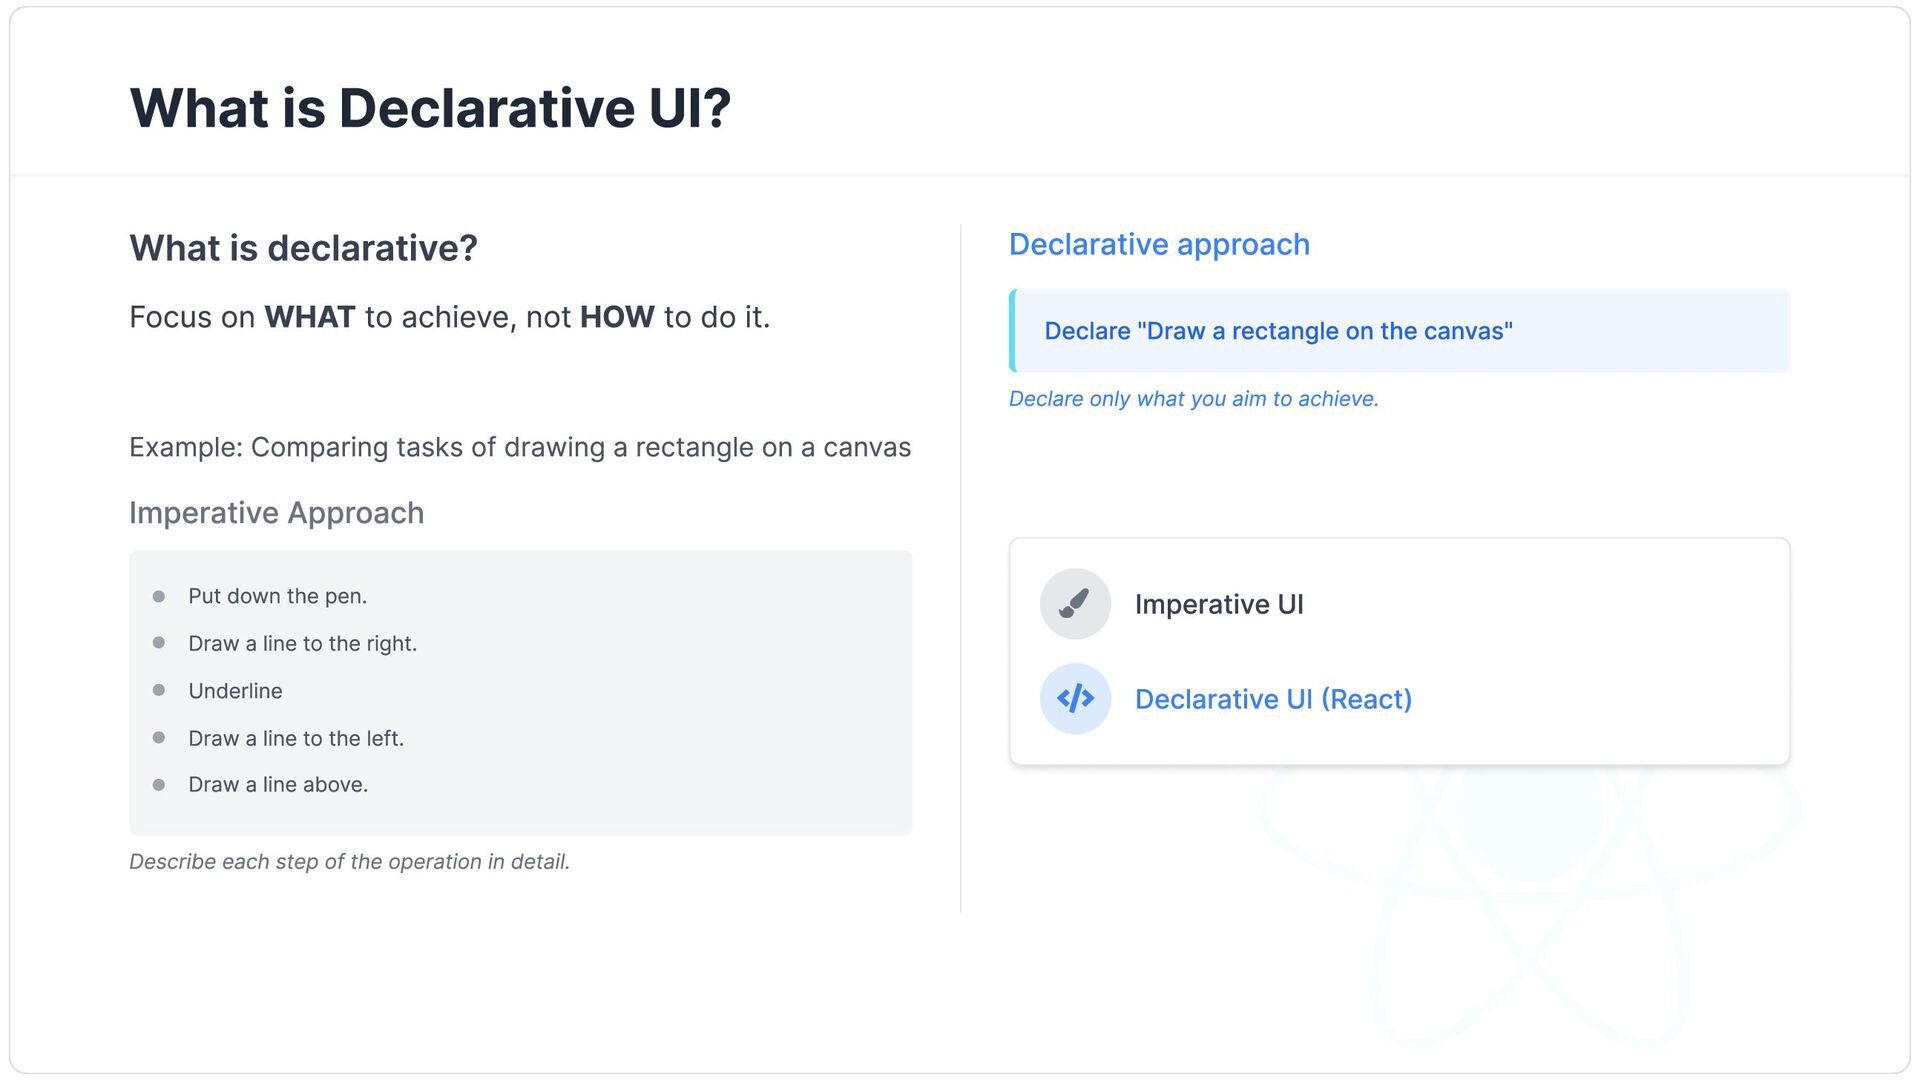Image resolution: width=1920 pixels, height=1086 pixels.
Task: Click the blue callout box declaring the rectangle
Action: point(1400,331)
